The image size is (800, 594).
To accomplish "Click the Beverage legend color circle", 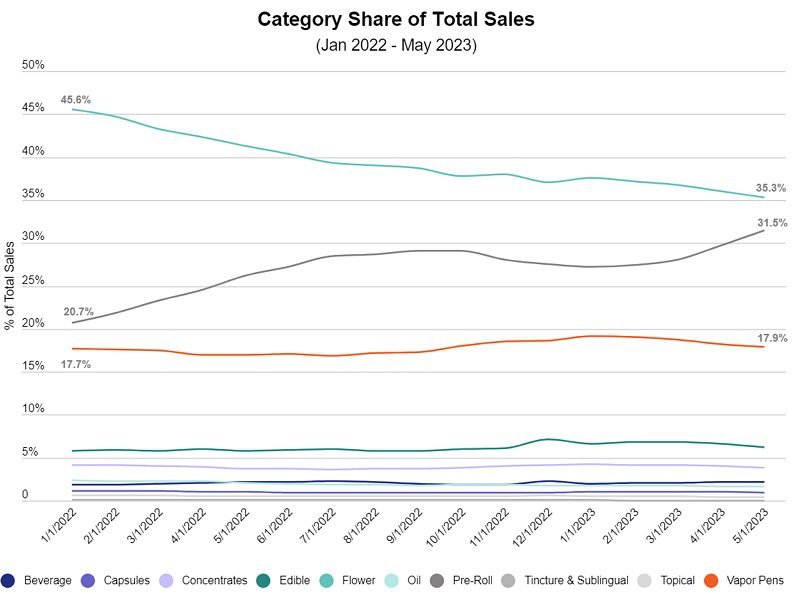I will [x=9, y=580].
